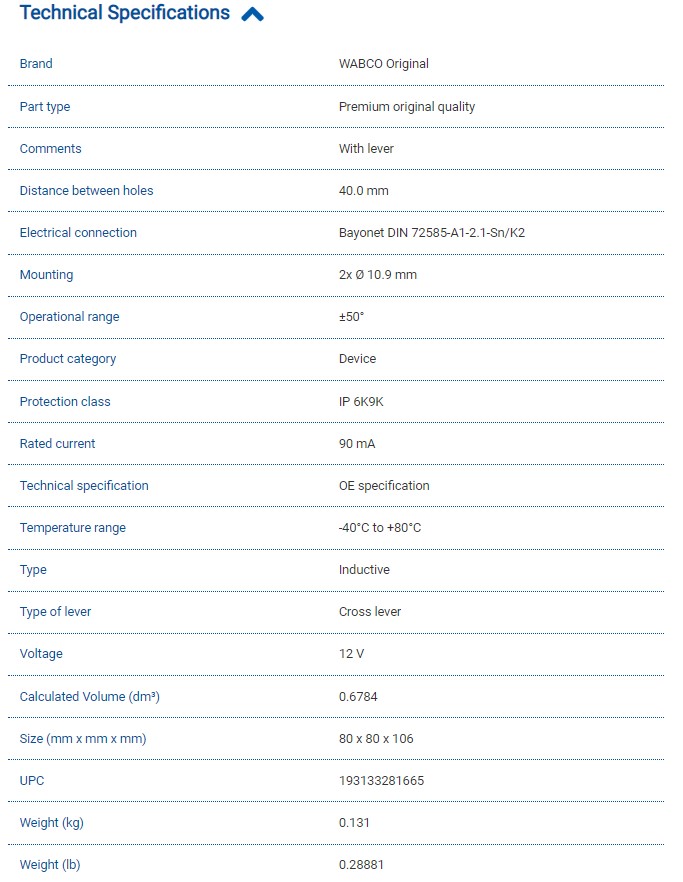Select the Premium original quality value
This screenshot has height=882, width=683.
(406, 107)
